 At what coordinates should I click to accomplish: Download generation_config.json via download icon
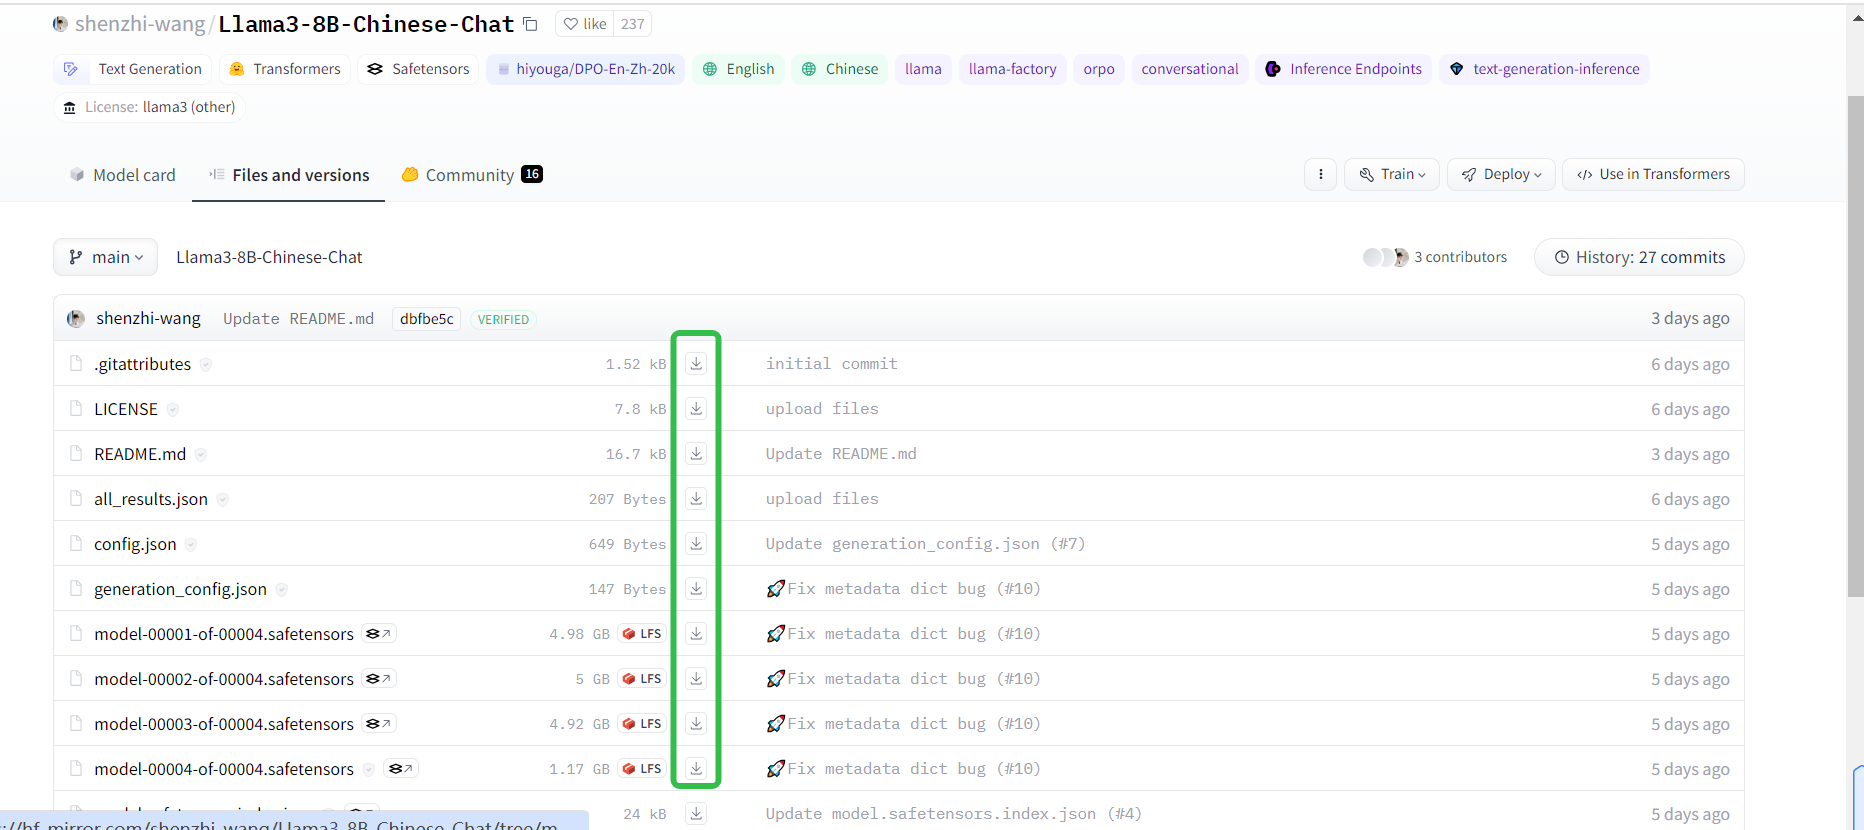696,589
